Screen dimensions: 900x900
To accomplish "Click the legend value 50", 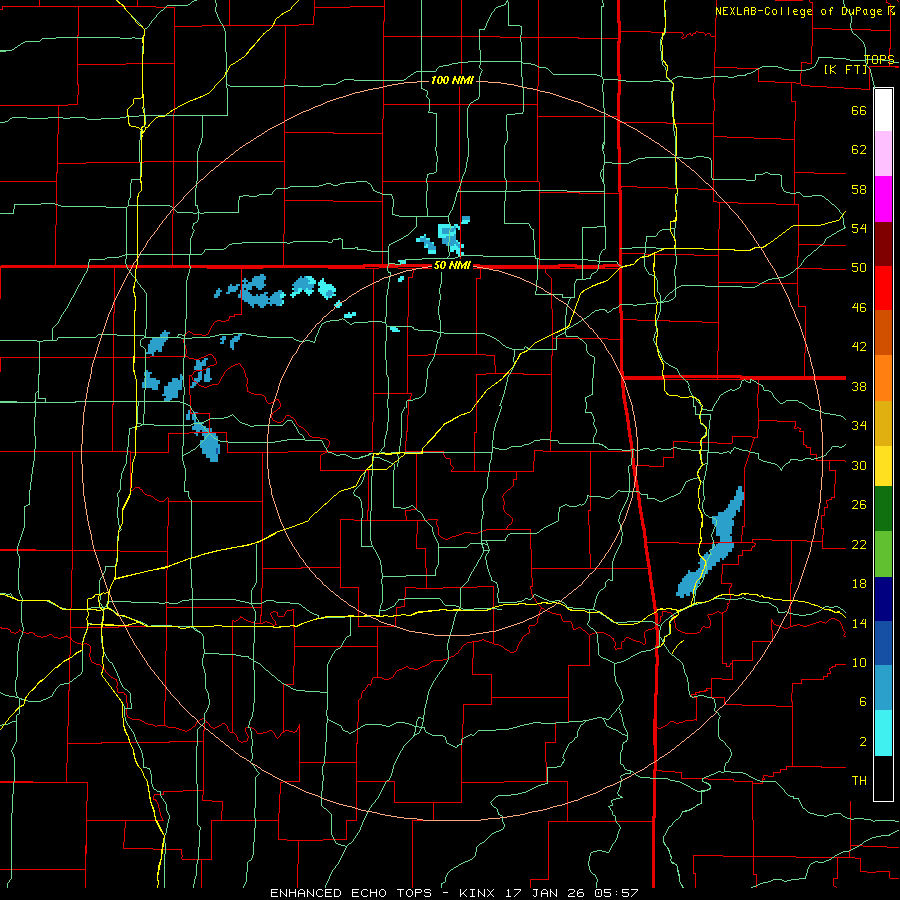I will tap(859, 268).
